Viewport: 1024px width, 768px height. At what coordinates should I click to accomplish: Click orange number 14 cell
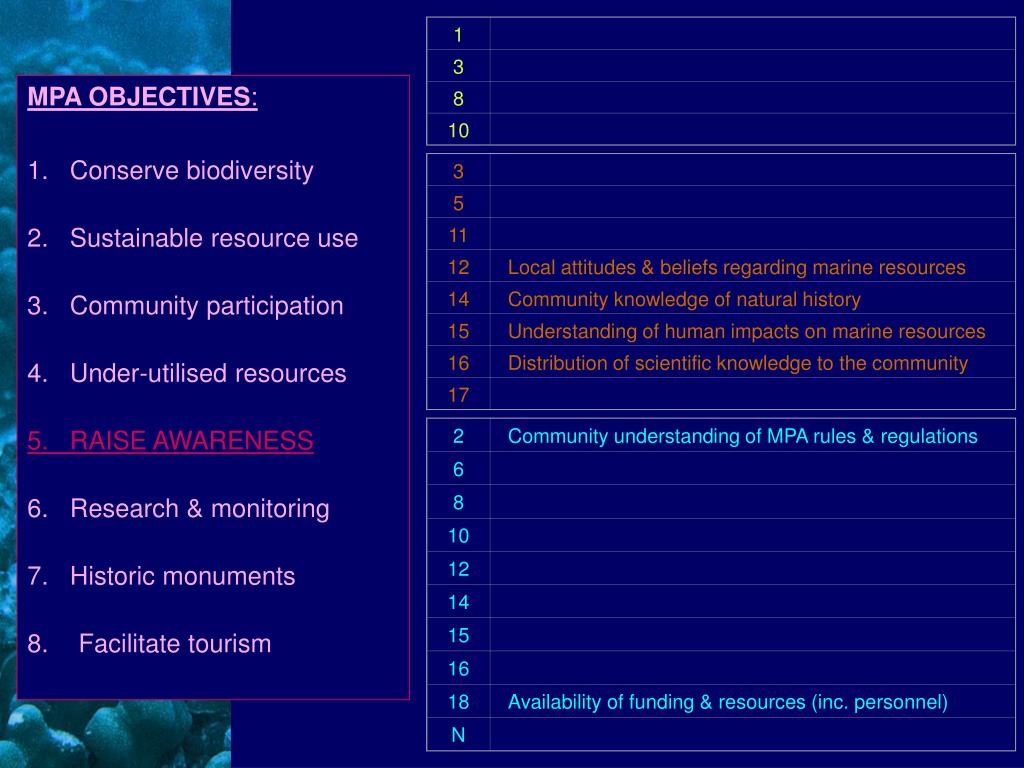458,299
